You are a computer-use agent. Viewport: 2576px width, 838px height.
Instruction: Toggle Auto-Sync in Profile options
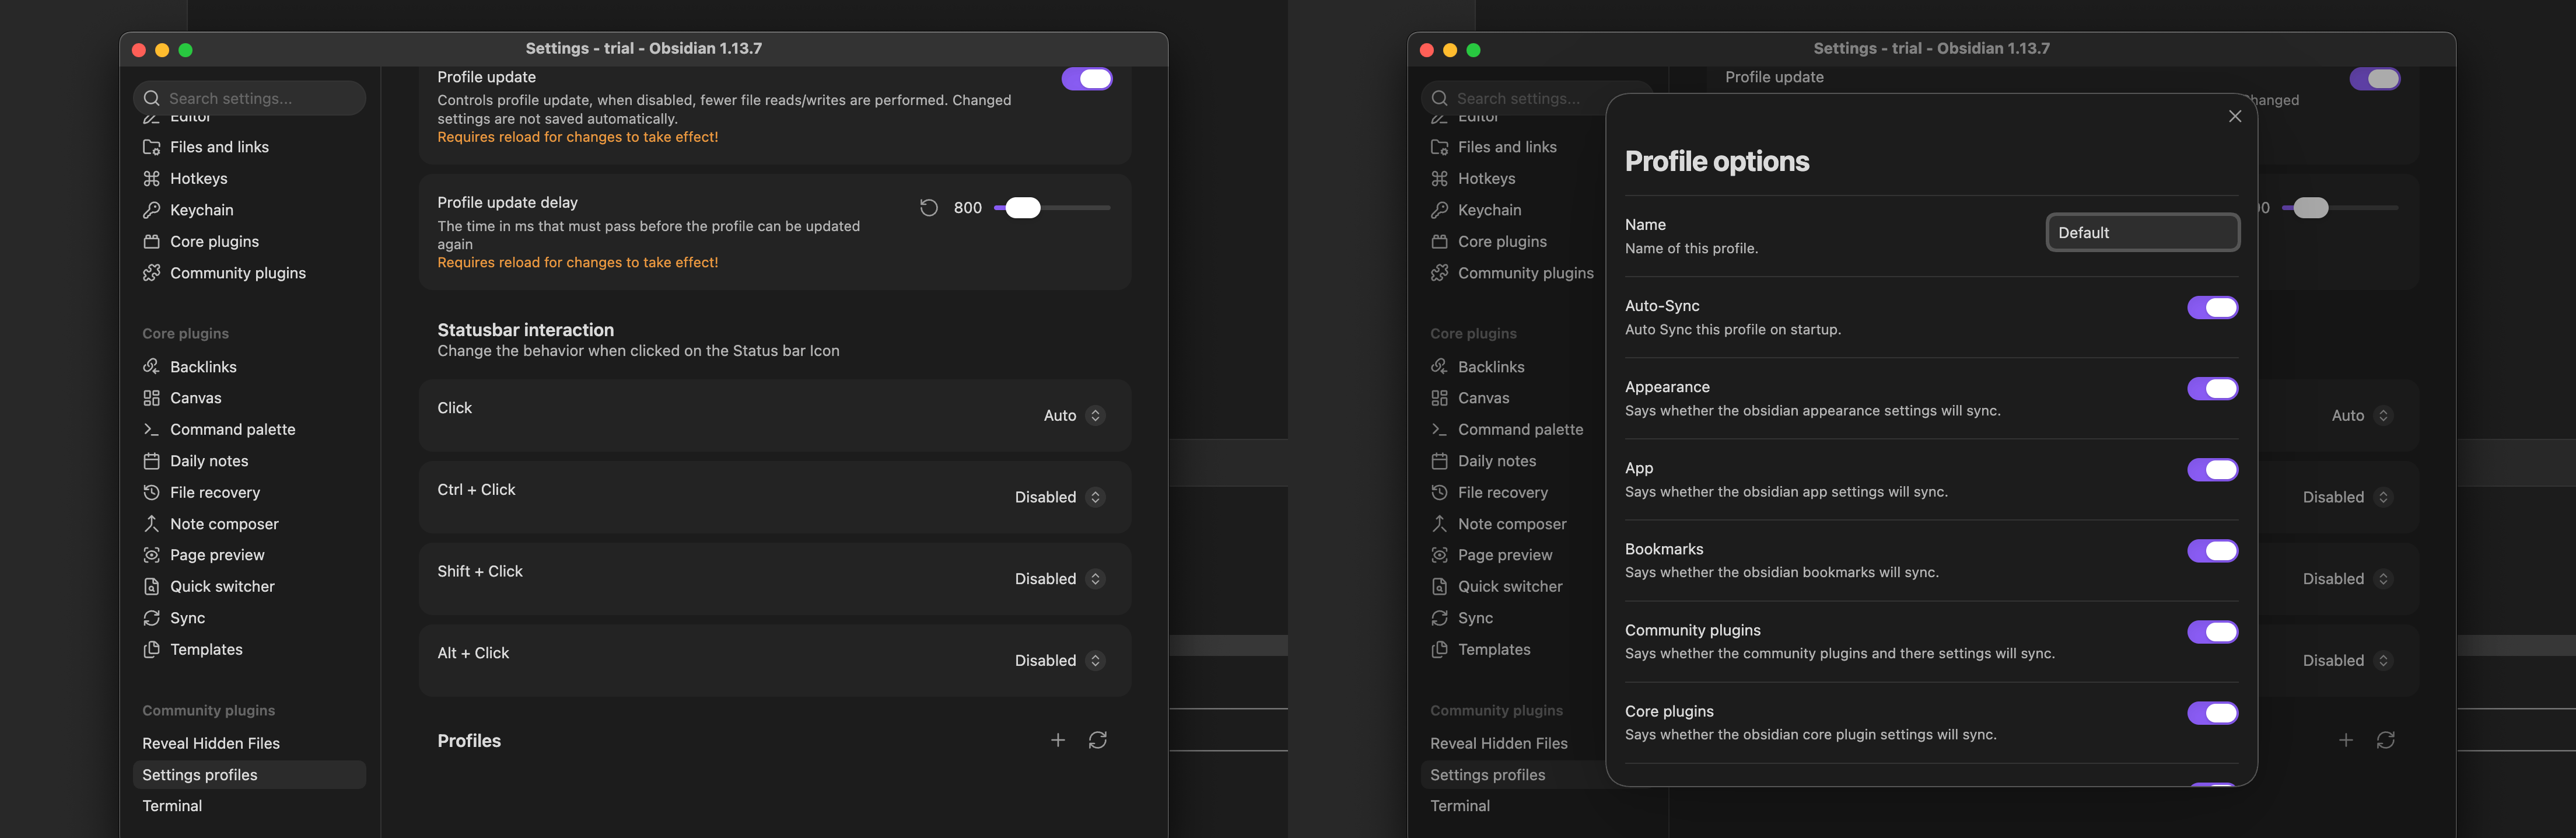[x=2212, y=308]
